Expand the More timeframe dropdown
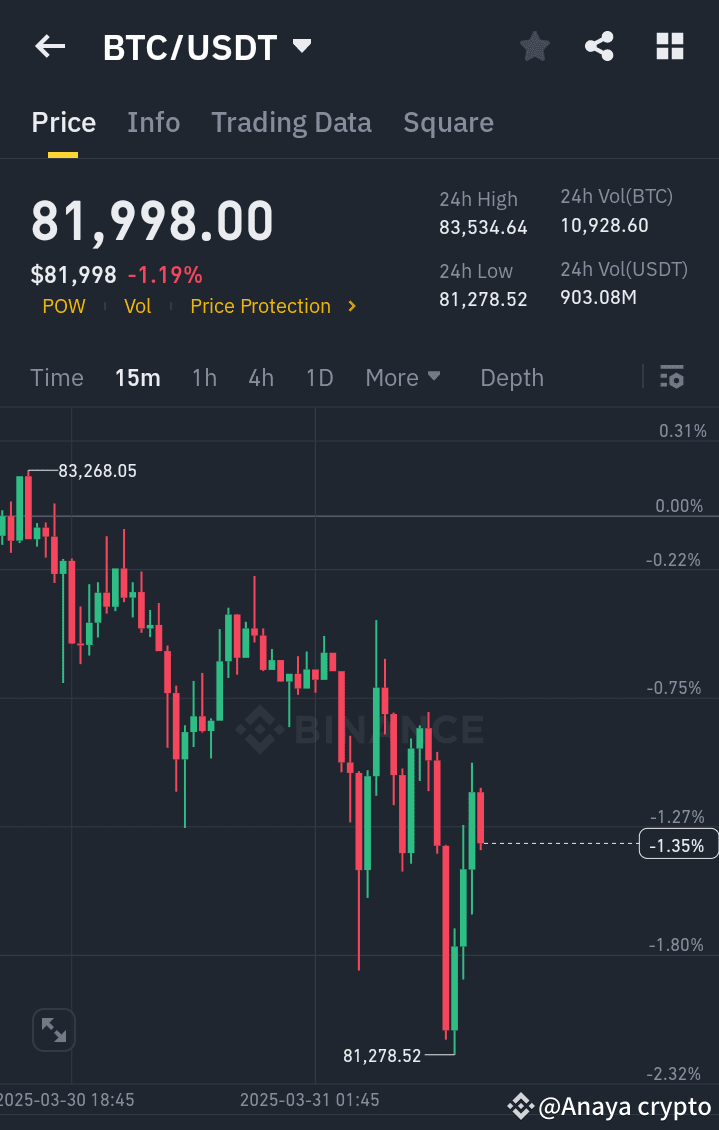 point(403,377)
